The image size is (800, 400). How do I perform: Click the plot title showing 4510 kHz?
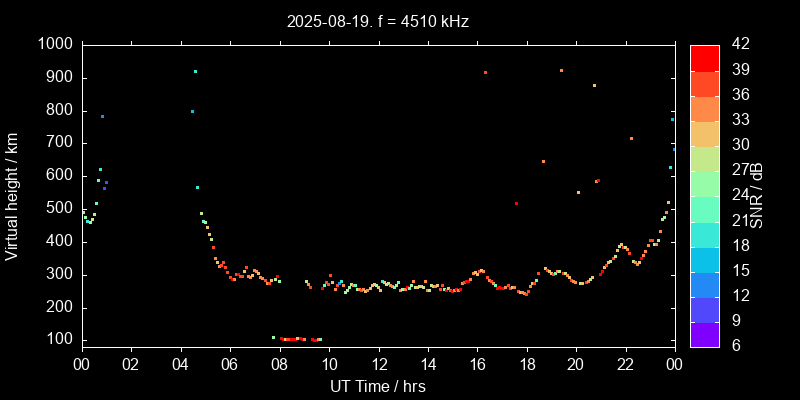tap(378, 21)
